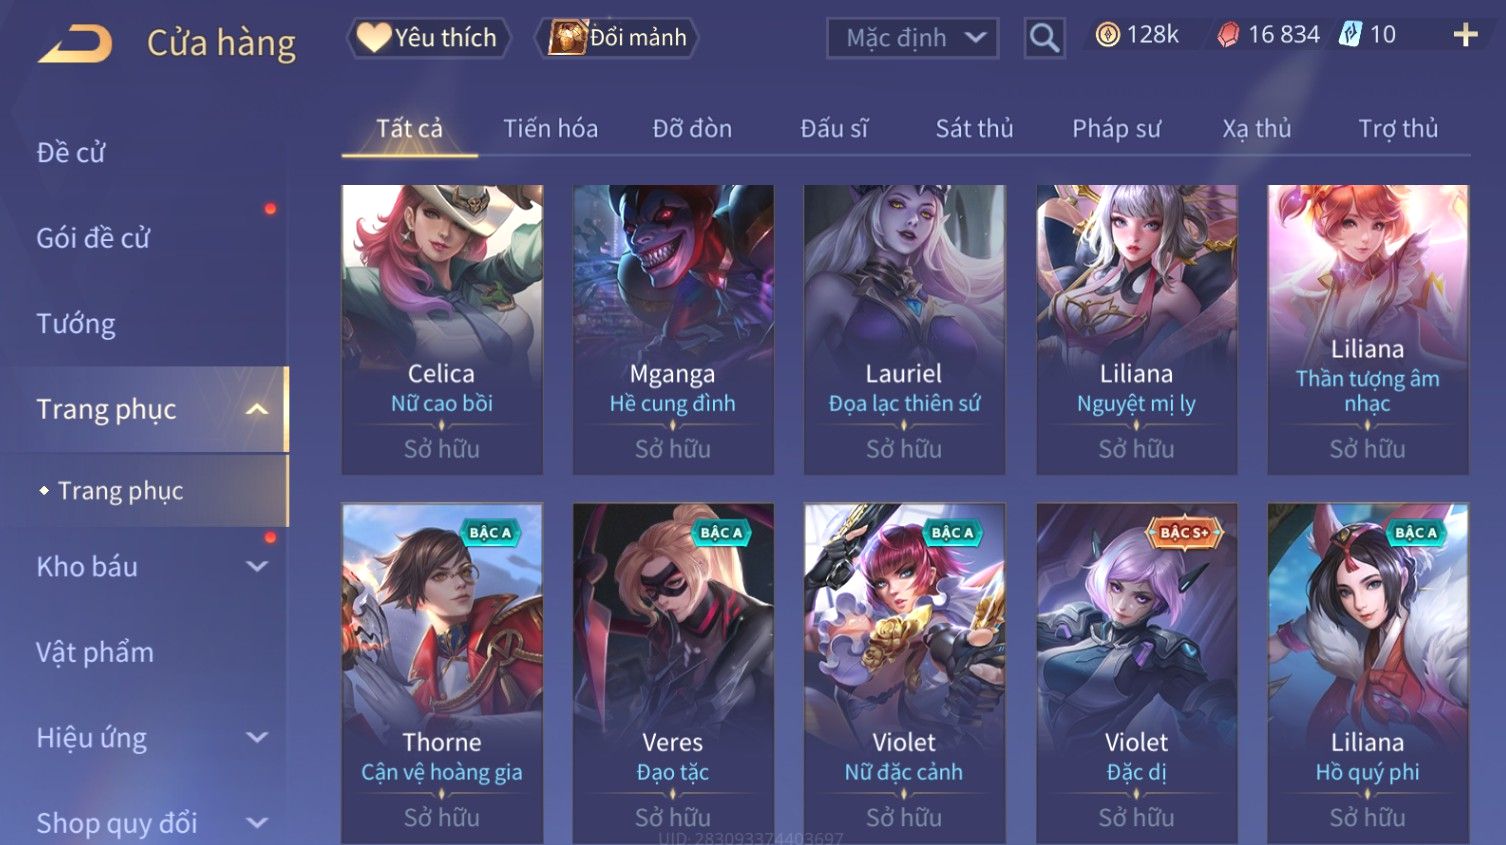Switch to the Pháp sư tab

pos(1116,128)
